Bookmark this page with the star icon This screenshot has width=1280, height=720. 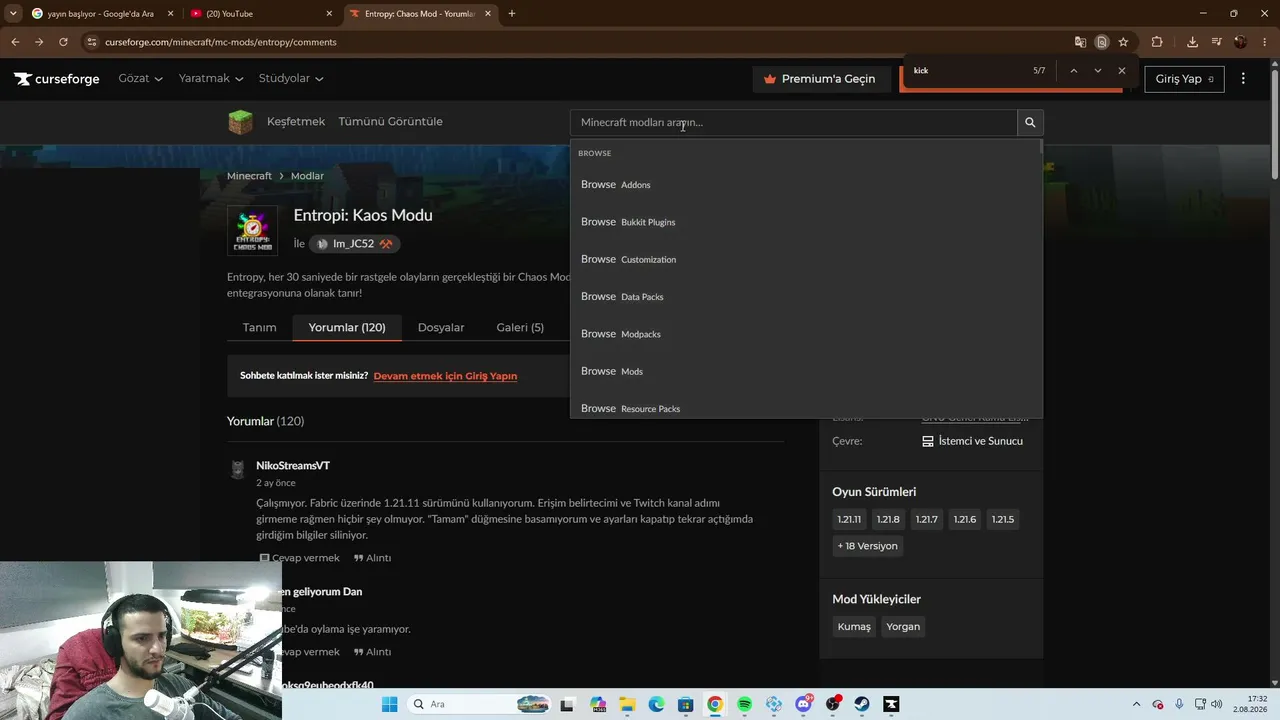point(1123,42)
